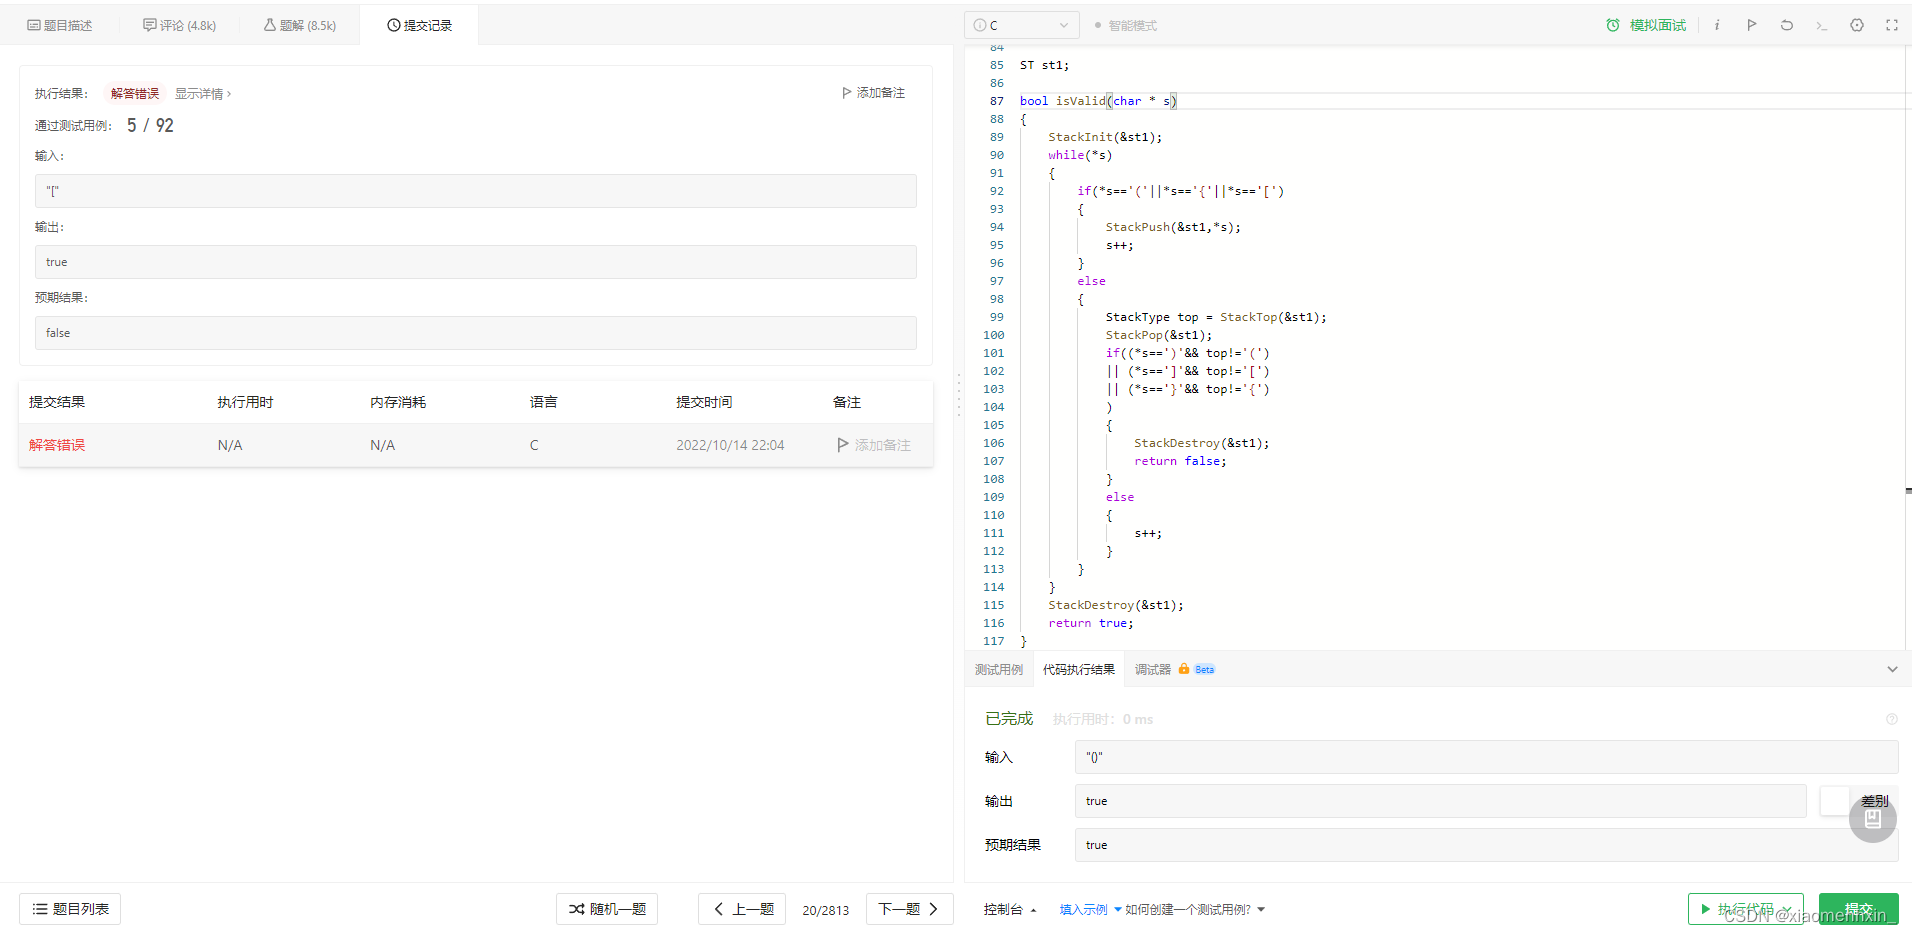The width and height of the screenshot is (1912, 934).
Task: Click the list icon in 题目列表
Action: click(x=40, y=909)
